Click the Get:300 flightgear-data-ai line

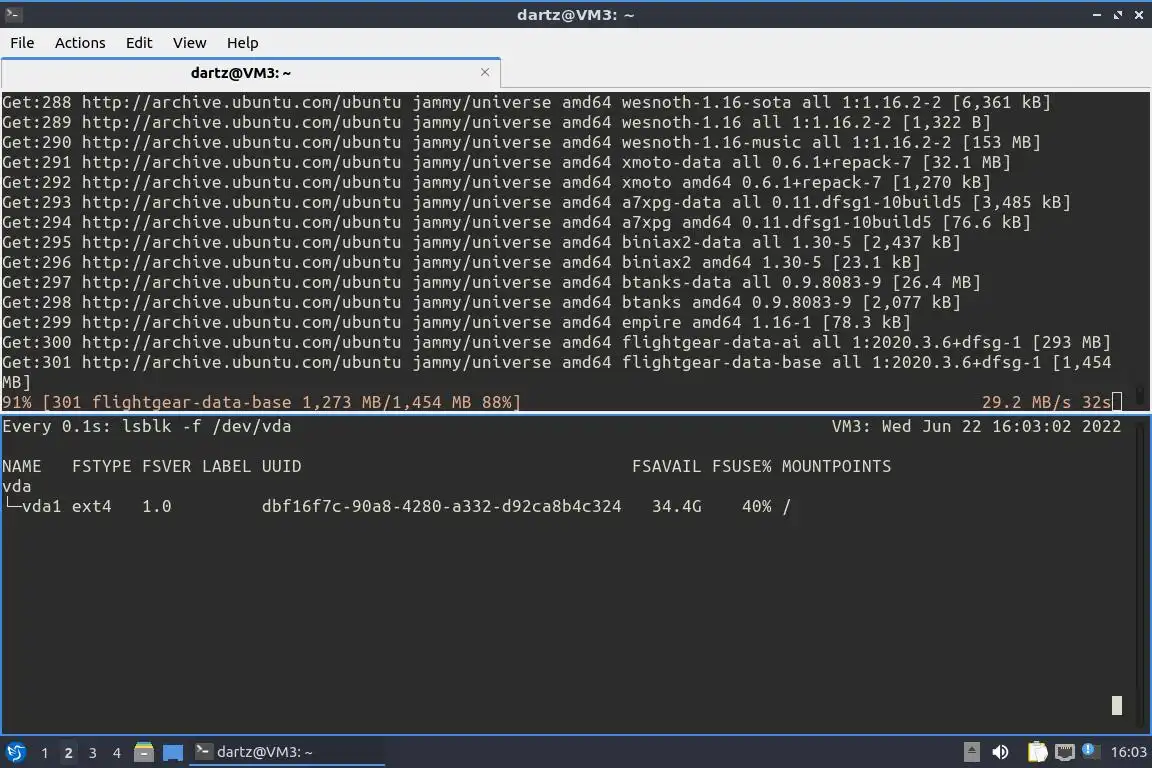click(x=556, y=342)
